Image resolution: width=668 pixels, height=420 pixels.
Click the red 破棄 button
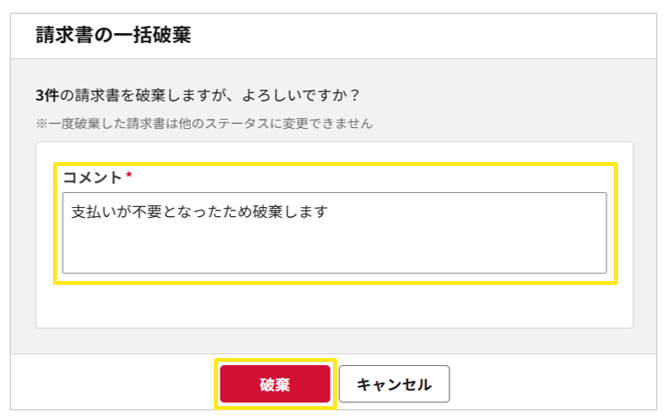(x=275, y=384)
